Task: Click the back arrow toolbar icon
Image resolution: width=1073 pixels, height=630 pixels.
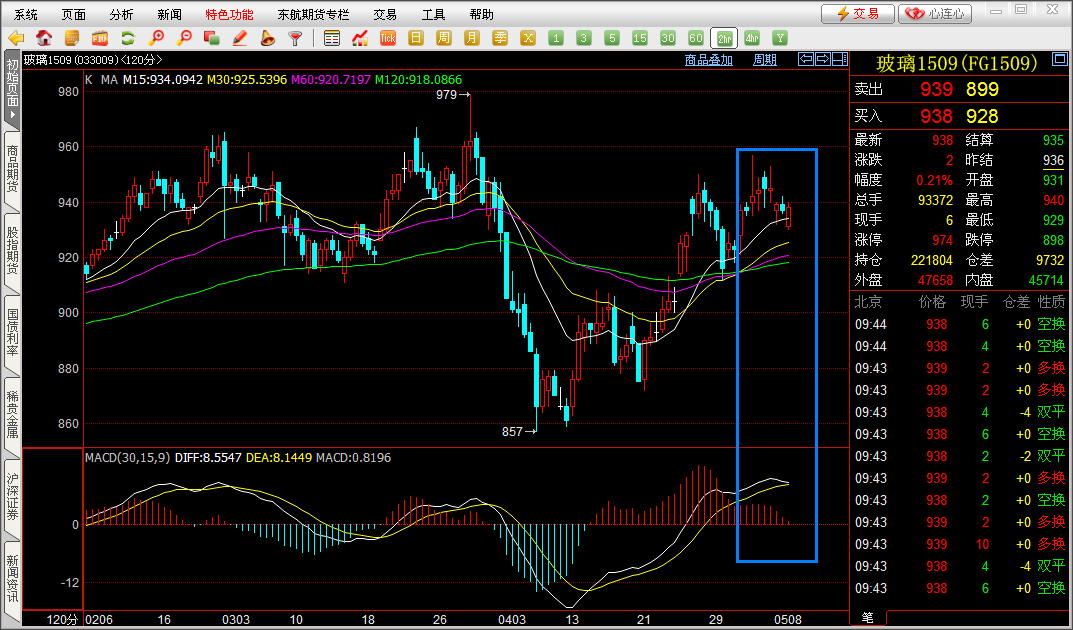Action: click(x=16, y=38)
